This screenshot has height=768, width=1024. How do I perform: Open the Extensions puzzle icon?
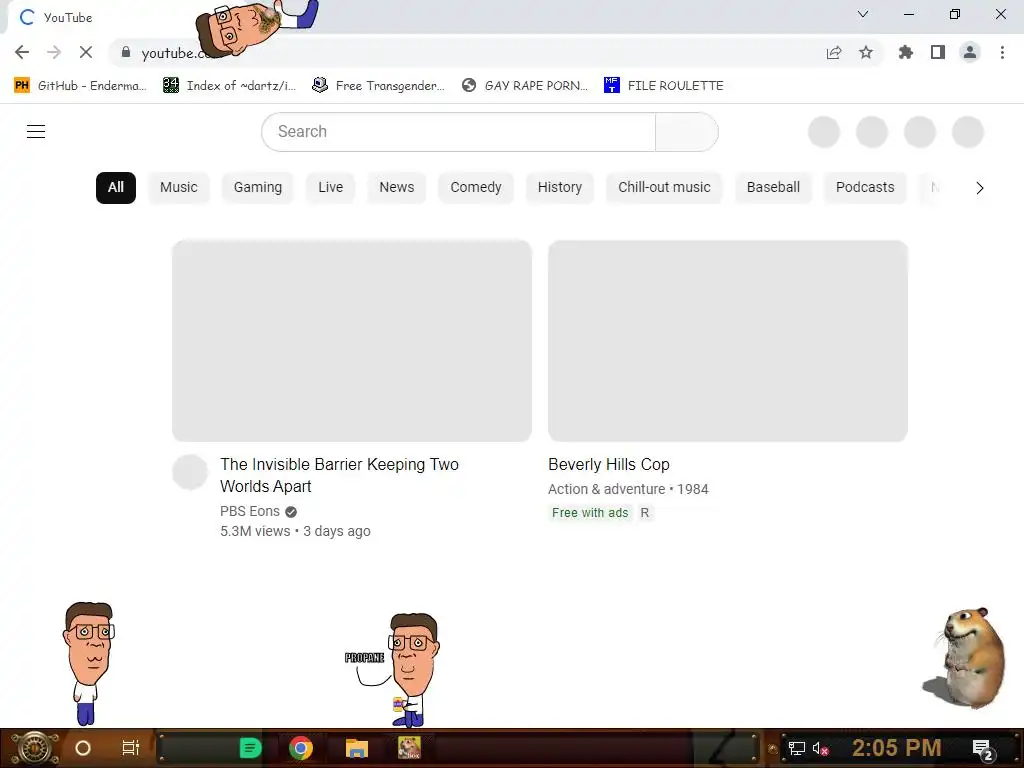pos(906,52)
